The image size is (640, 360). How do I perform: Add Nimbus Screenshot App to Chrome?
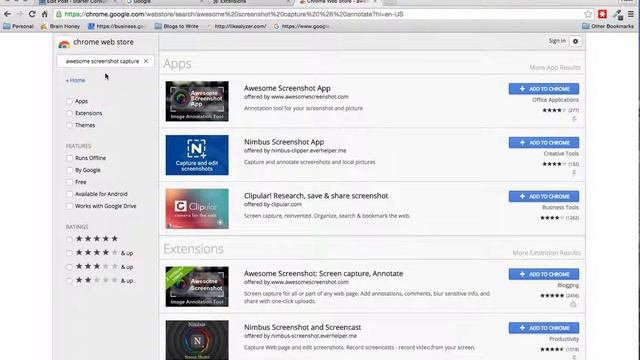pos(544,142)
